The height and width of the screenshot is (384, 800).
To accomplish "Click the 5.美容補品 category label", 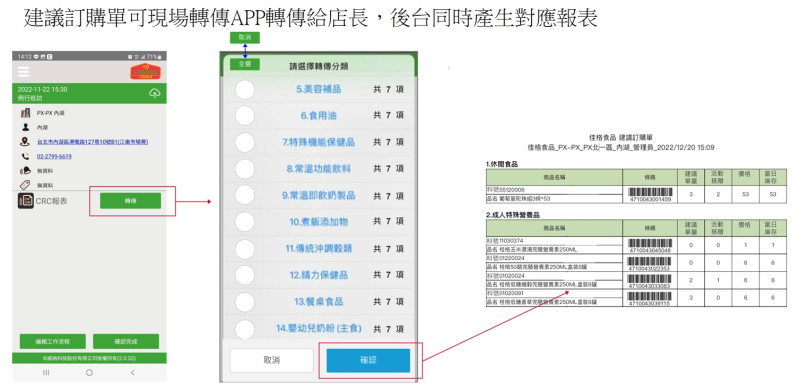I will [318, 89].
